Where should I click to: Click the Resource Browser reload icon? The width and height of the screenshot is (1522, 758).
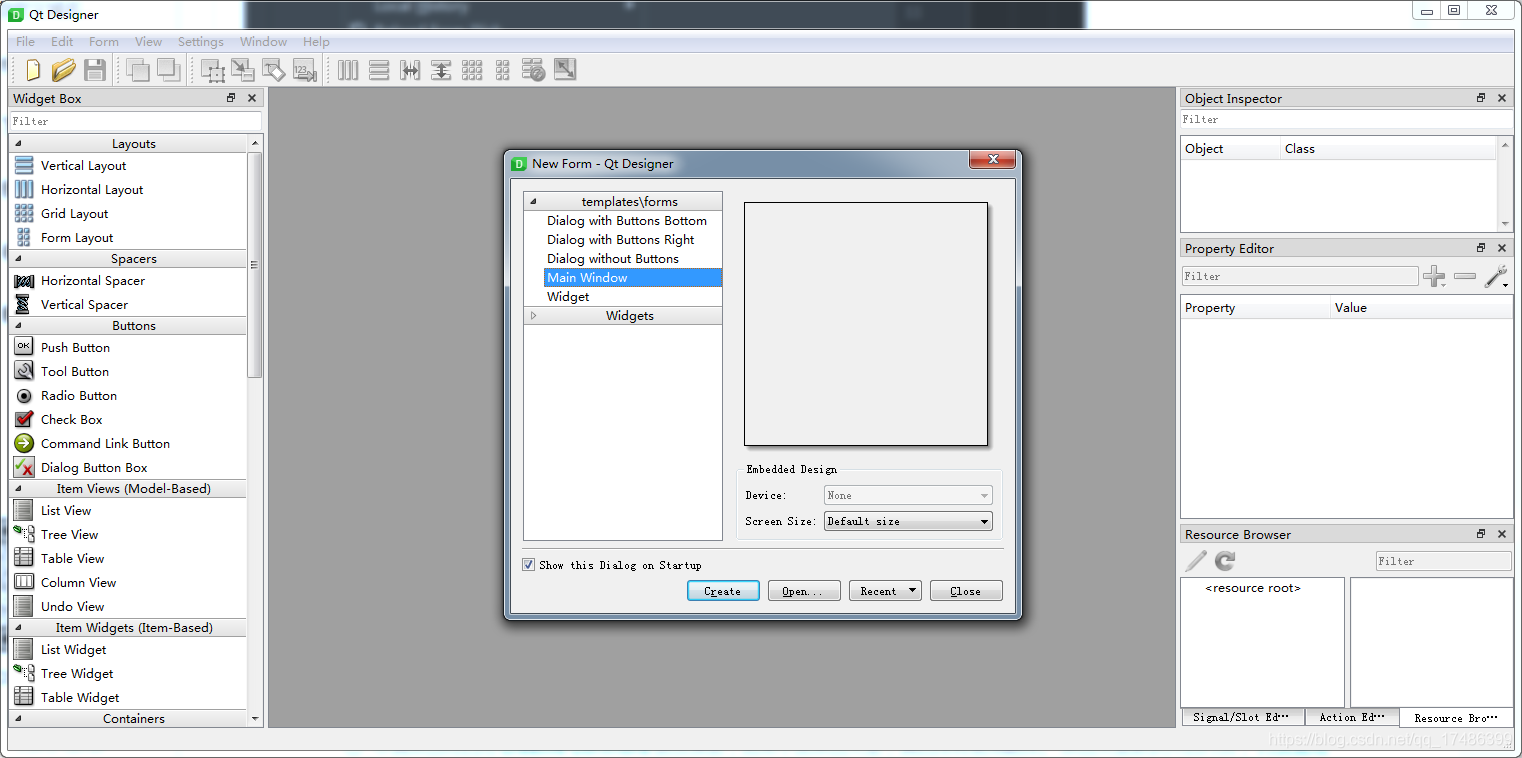[1225, 561]
